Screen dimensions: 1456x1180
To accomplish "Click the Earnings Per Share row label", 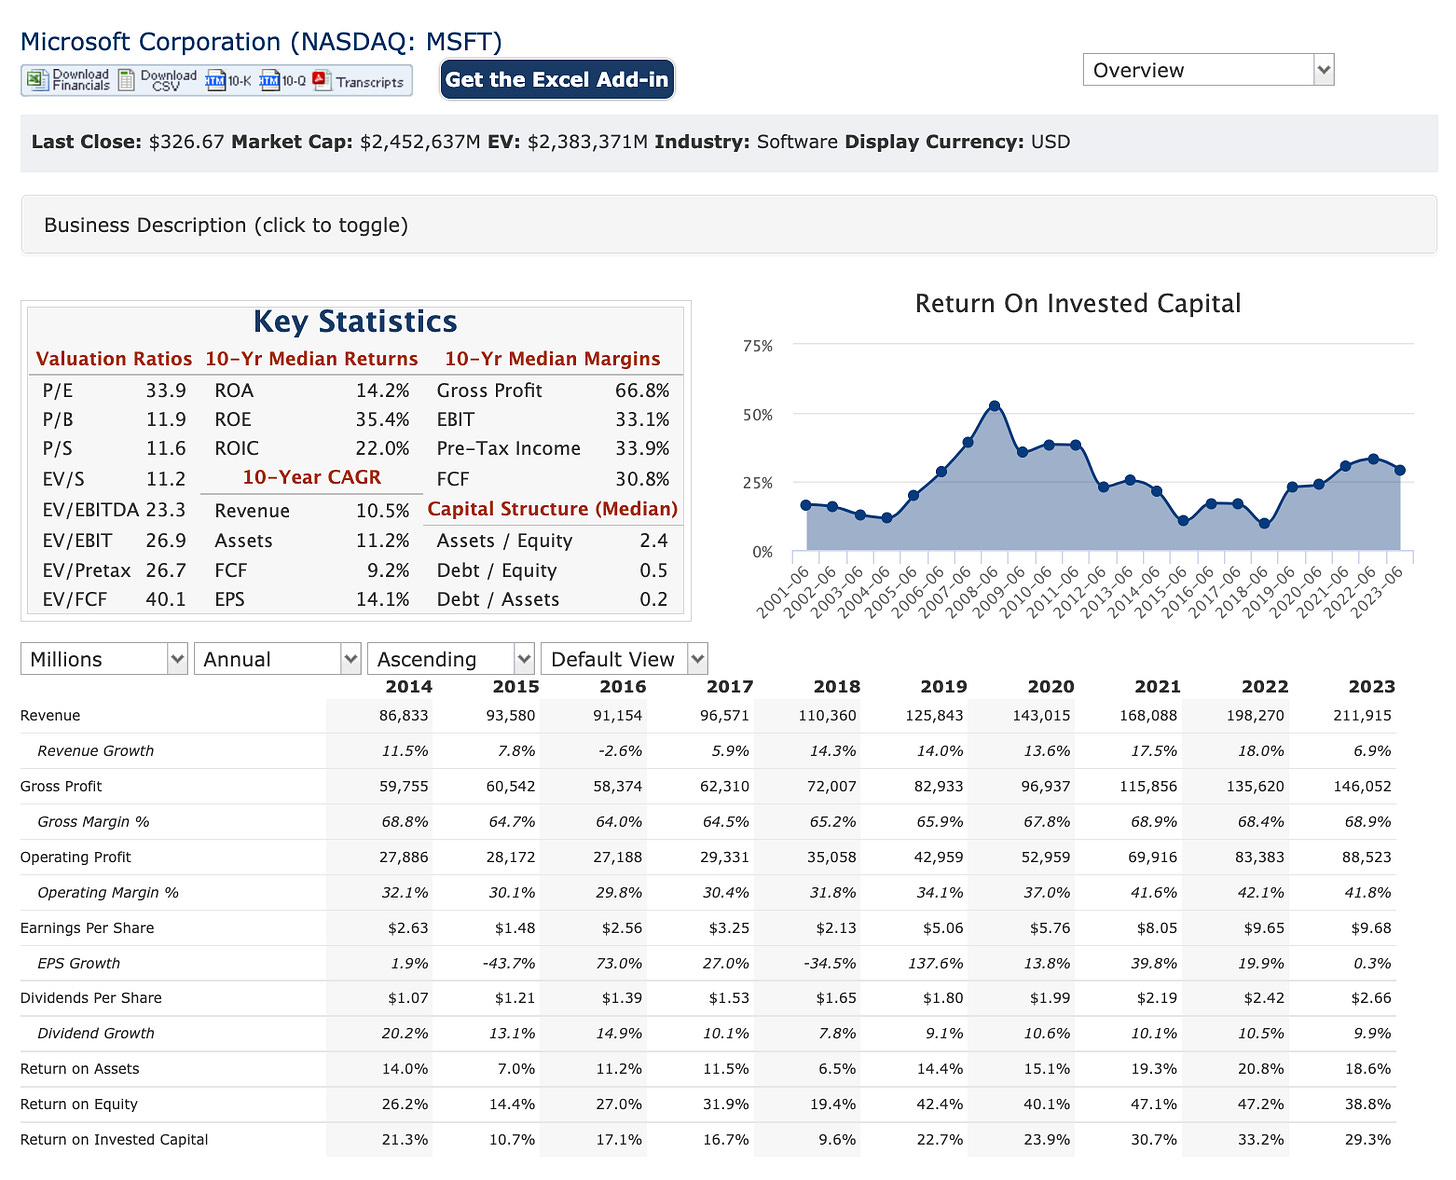I will click(87, 928).
